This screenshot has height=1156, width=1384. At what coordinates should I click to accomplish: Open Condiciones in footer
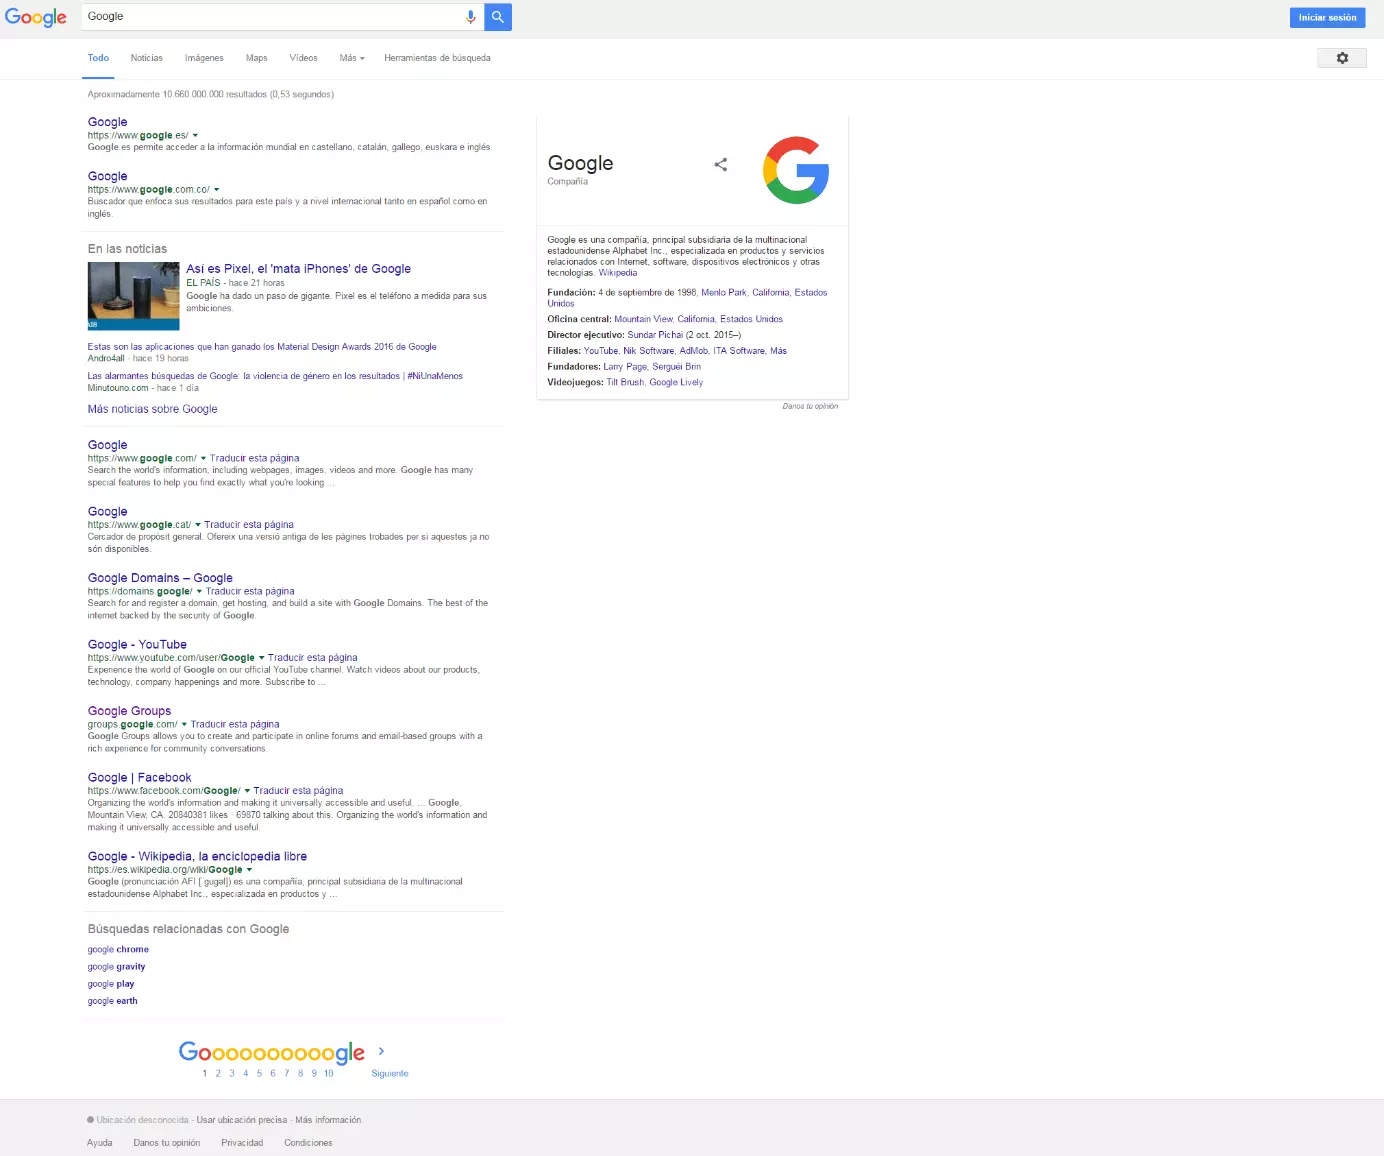(308, 1143)
